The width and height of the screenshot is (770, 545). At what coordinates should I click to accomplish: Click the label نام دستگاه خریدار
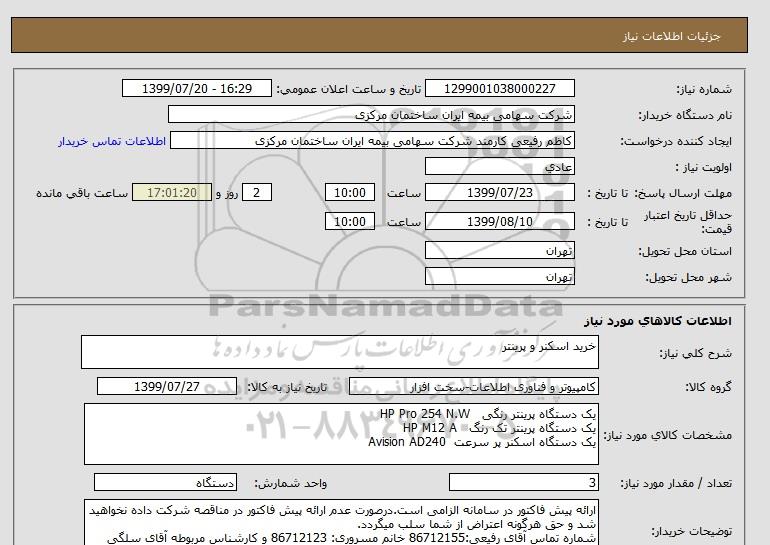click(x=685, y=115)
